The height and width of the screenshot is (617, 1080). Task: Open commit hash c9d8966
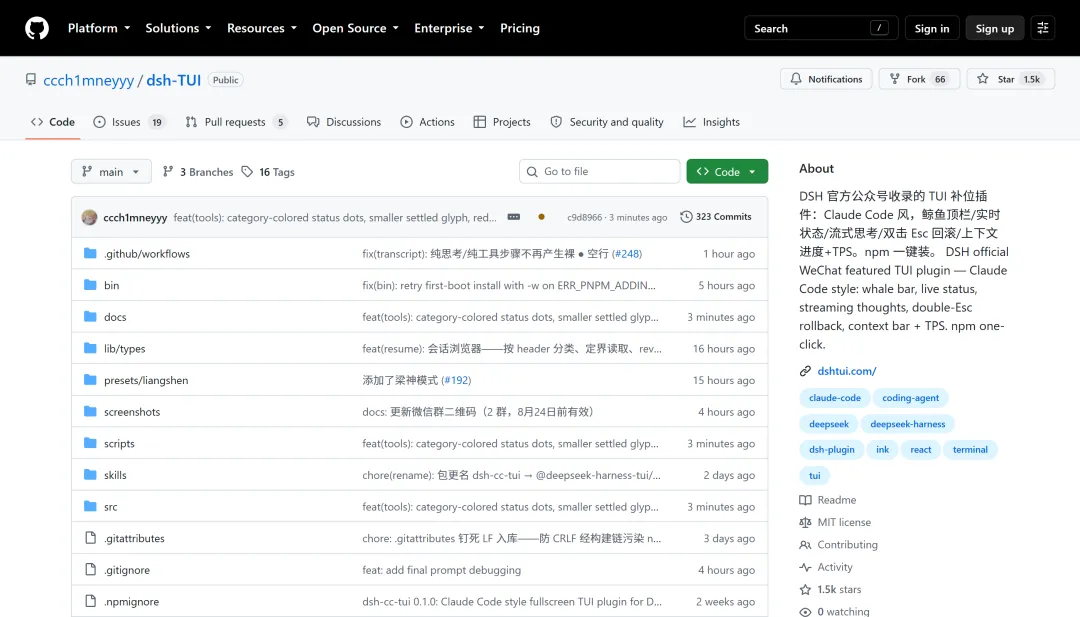point(584,218)
